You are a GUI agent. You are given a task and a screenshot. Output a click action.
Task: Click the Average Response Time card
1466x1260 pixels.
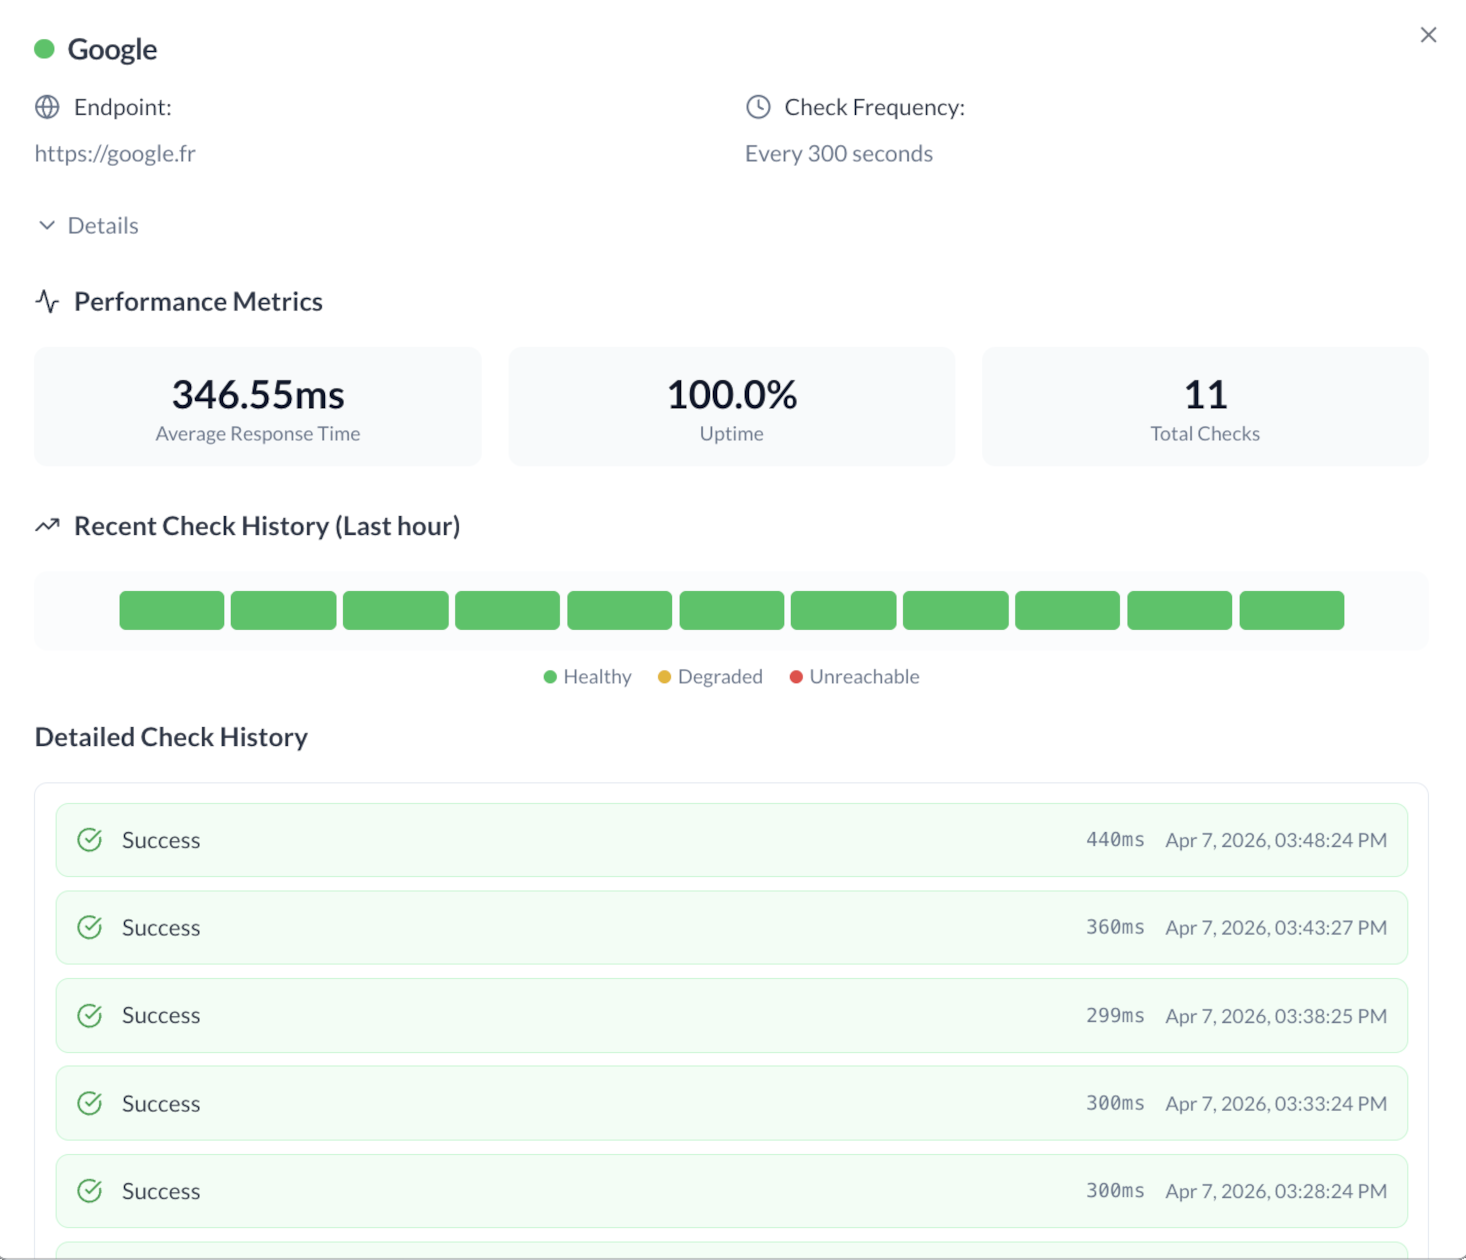(258, 407)
